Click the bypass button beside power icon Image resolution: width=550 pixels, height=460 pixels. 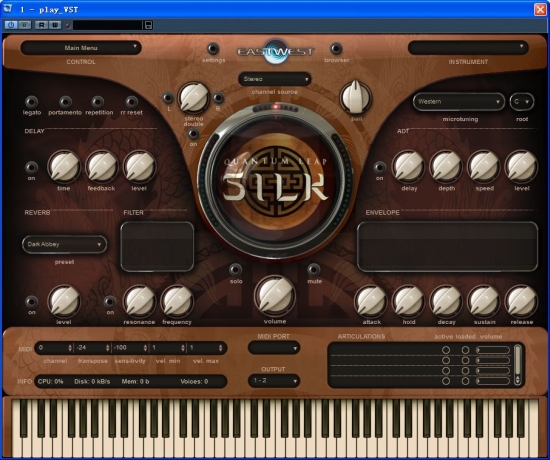tap(24, 25)
